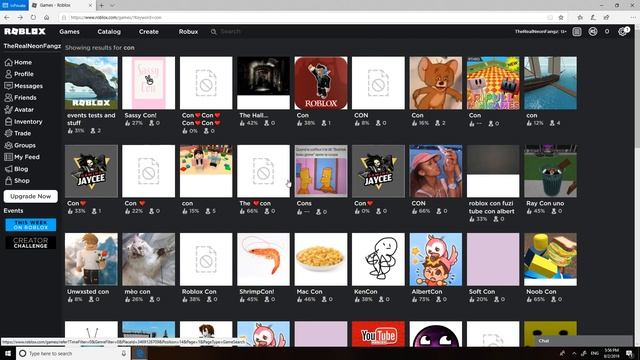The width and height of the screenshot is (640, 360).
Task: Open Shop in the sidebar
Action: pyautogui.click(x=17, y=180)
